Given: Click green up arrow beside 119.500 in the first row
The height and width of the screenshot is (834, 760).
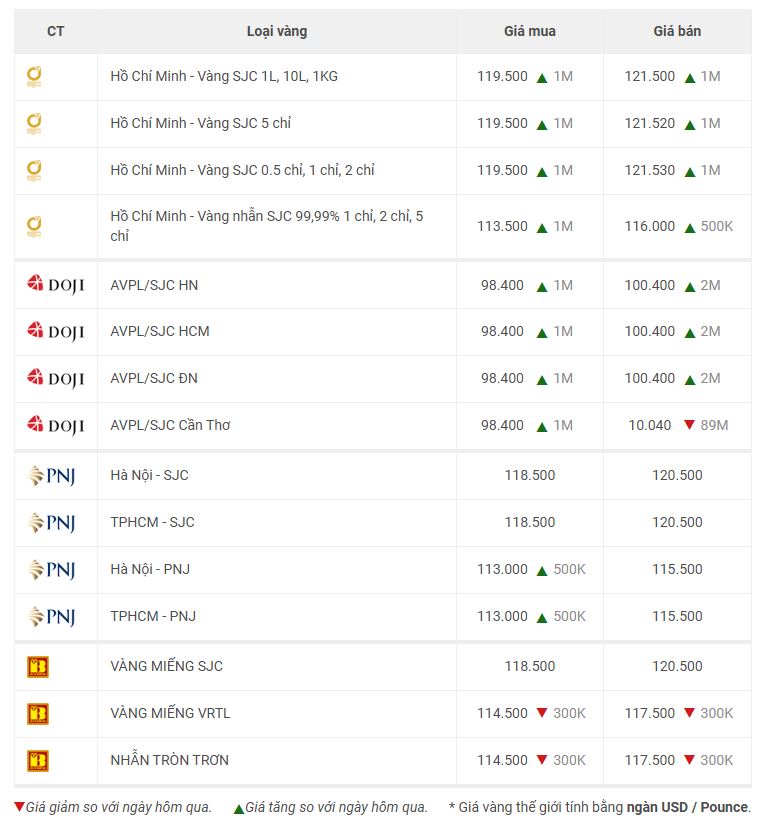Looking at the screenshot, I should [x=542, y=78].
